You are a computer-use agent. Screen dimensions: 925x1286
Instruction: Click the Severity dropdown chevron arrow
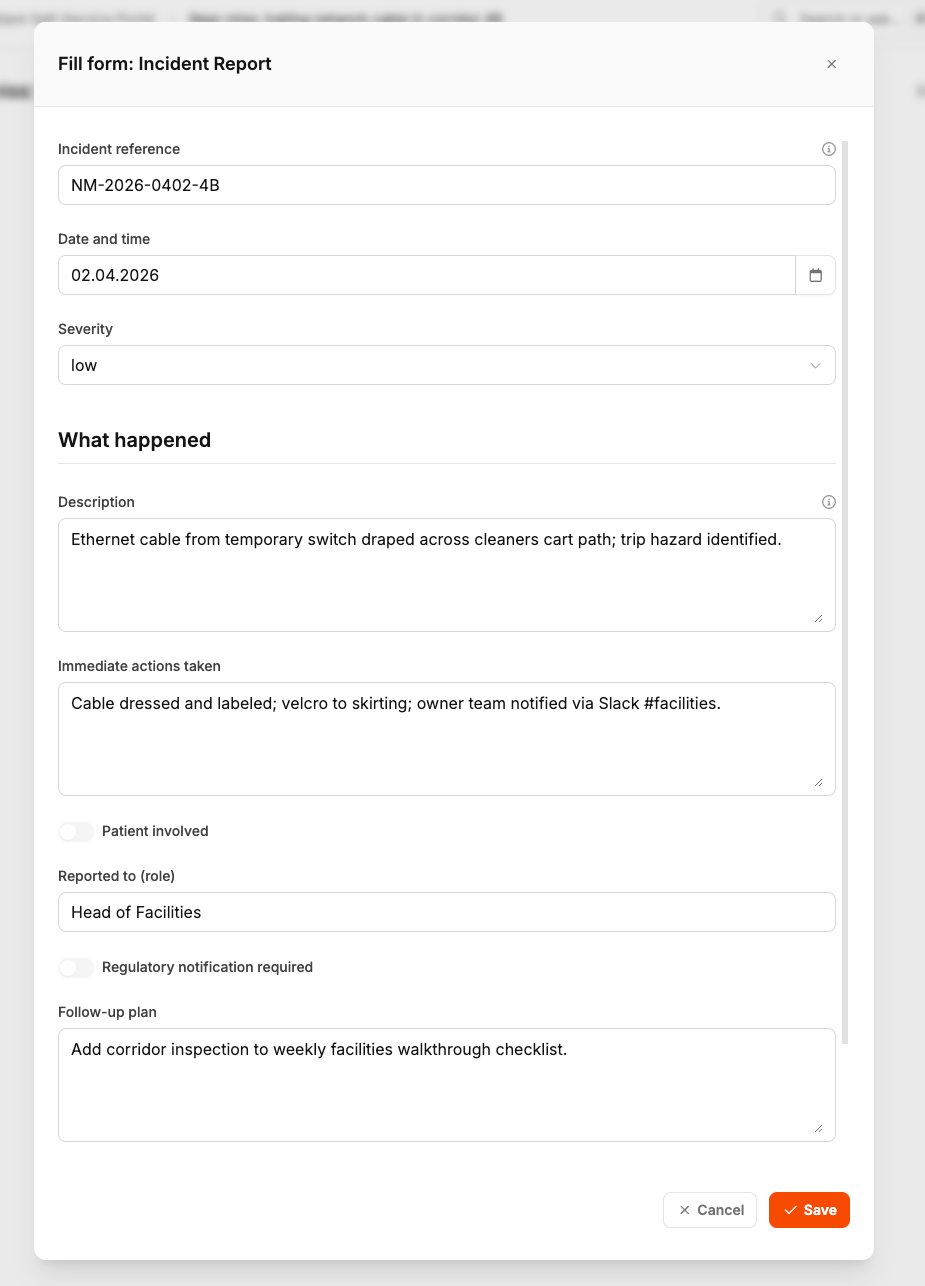pyautogui.click(x=815, y=365)
